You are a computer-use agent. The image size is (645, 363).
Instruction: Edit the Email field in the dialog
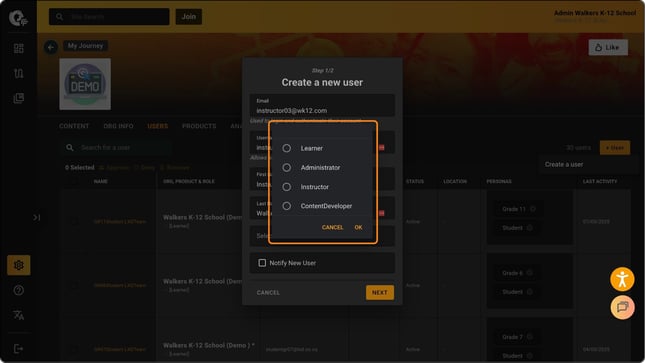[x=322, y=106]
